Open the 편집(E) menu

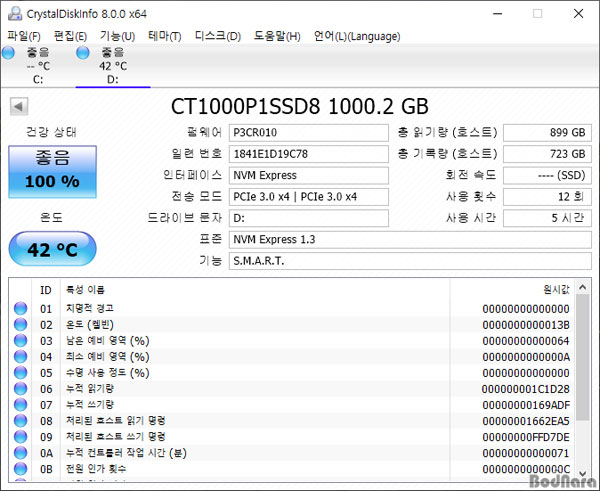click(70, 36)
